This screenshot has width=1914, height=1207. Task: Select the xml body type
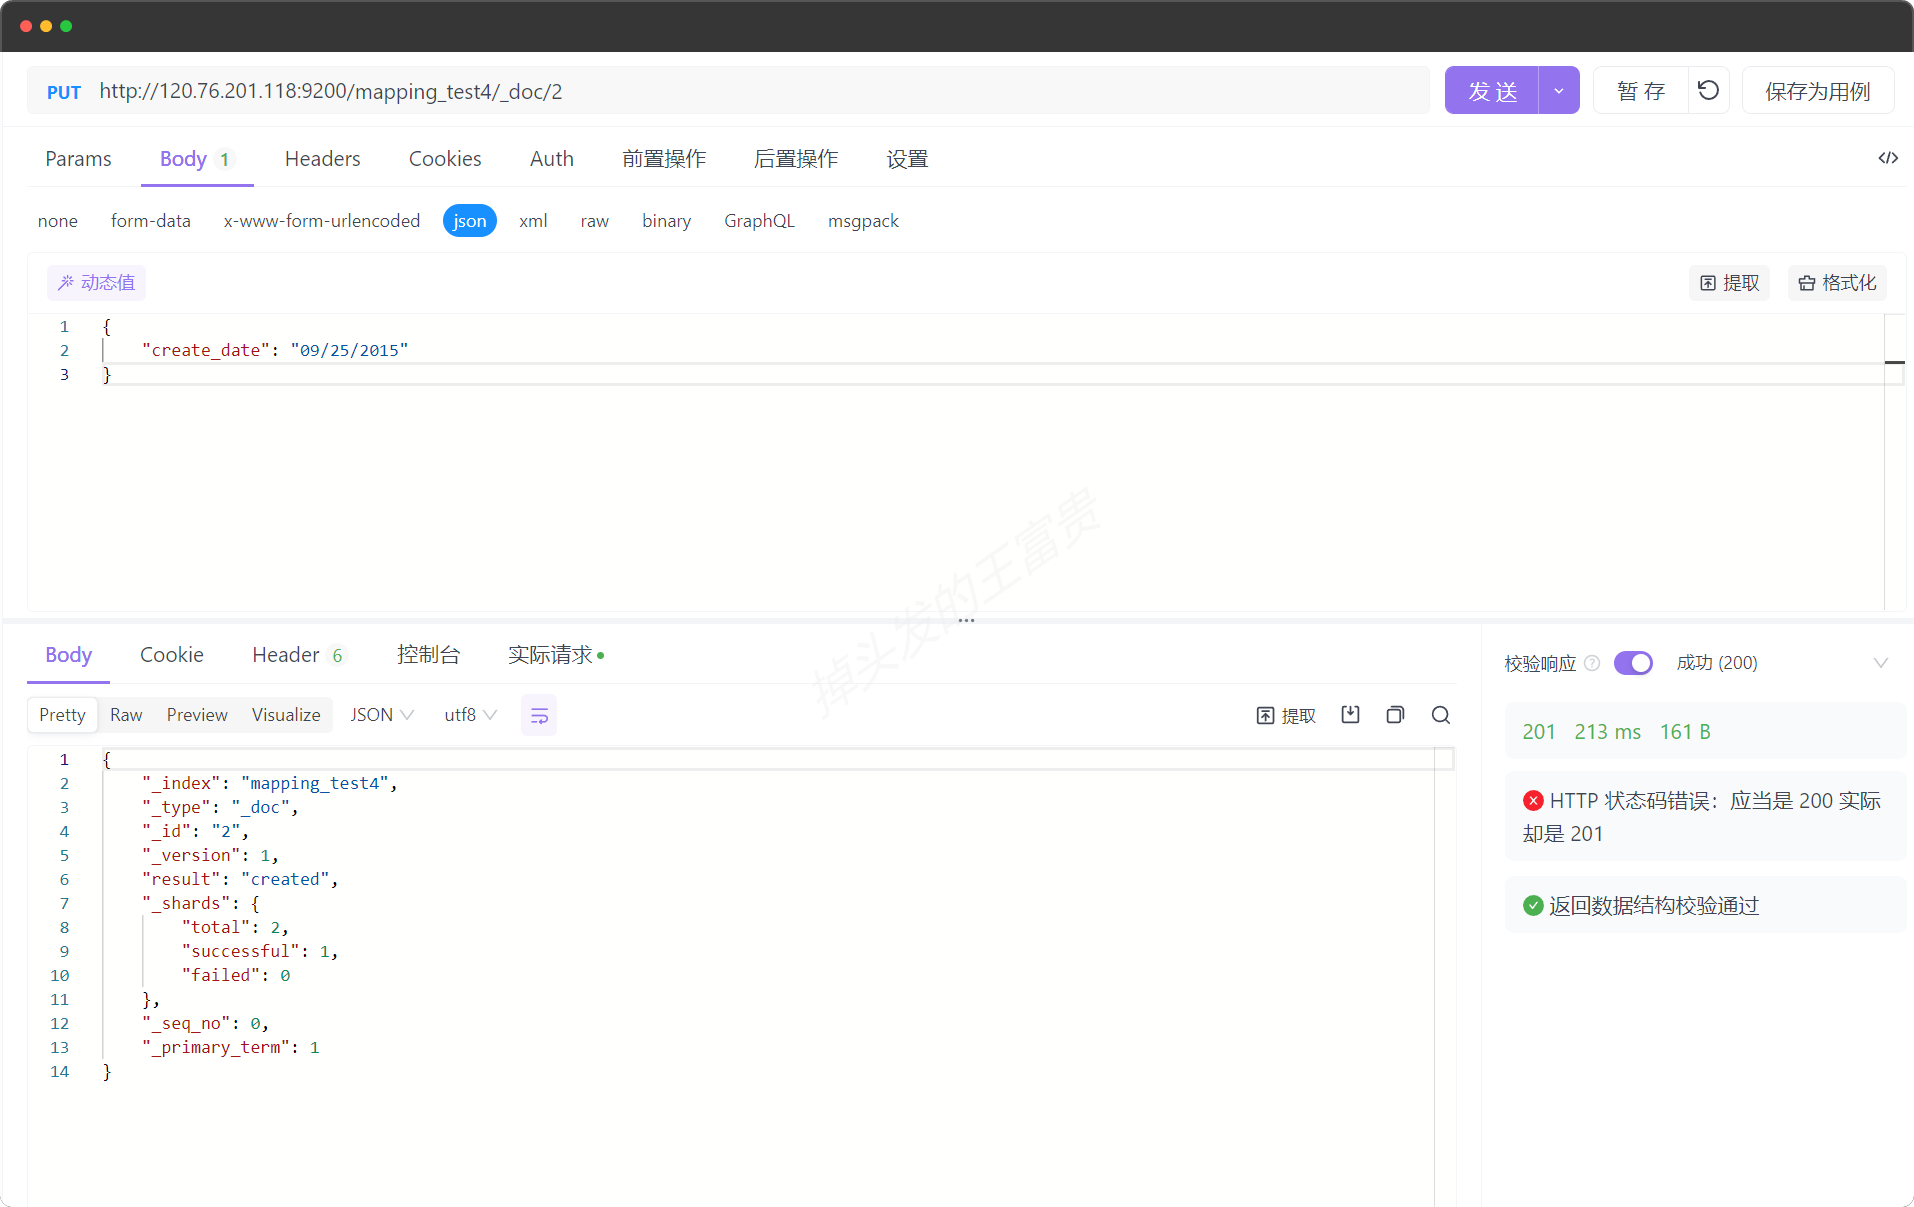533,221
